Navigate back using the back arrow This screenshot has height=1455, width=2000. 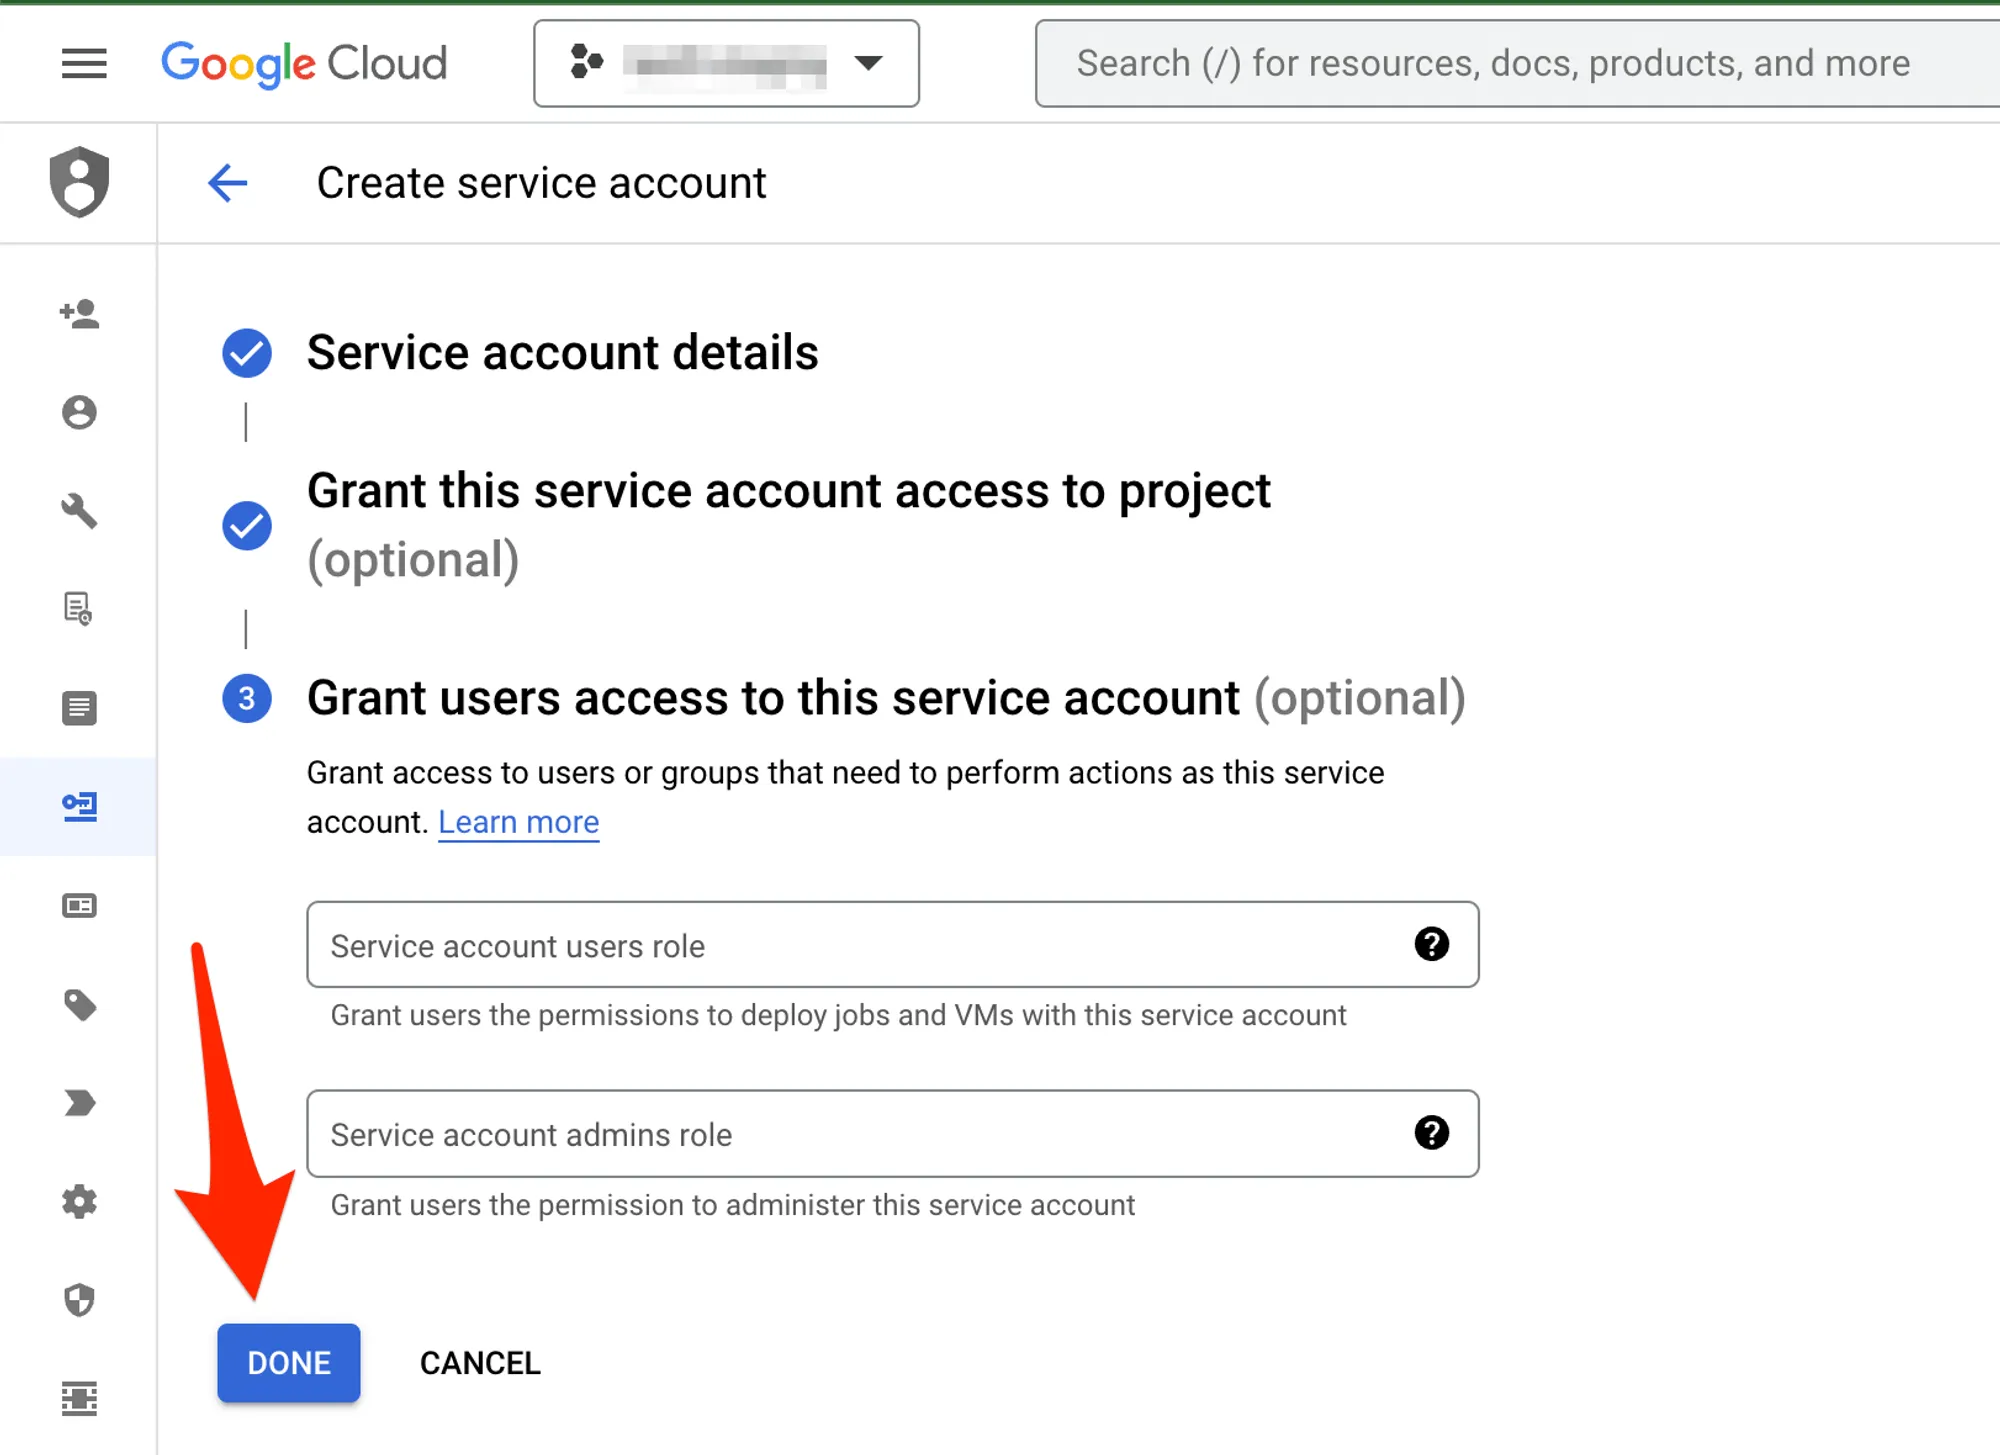pos(228,183)
